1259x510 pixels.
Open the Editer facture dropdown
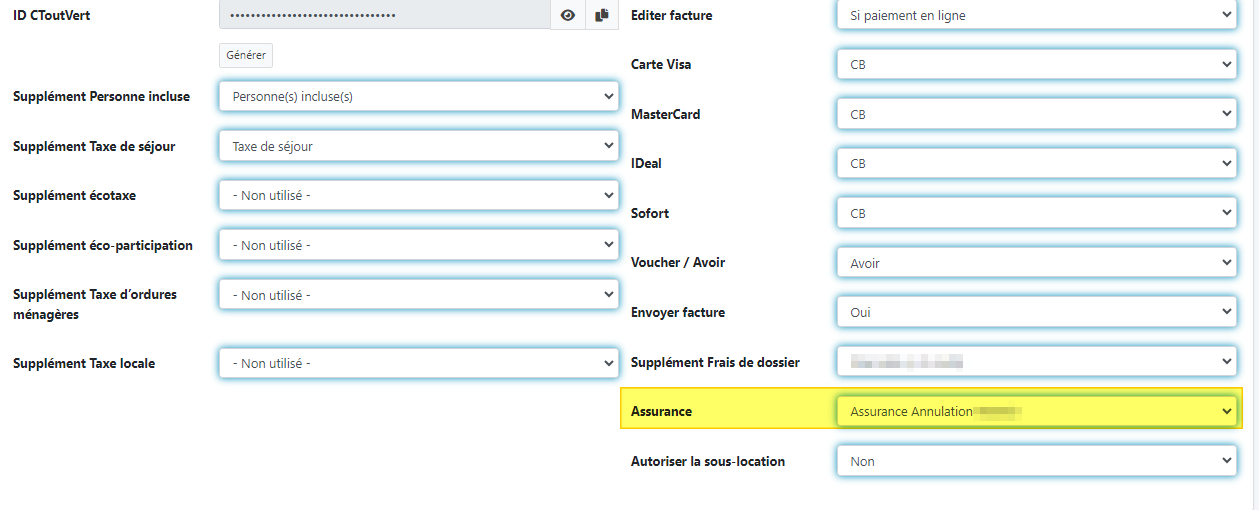(x=1036, y=15)
